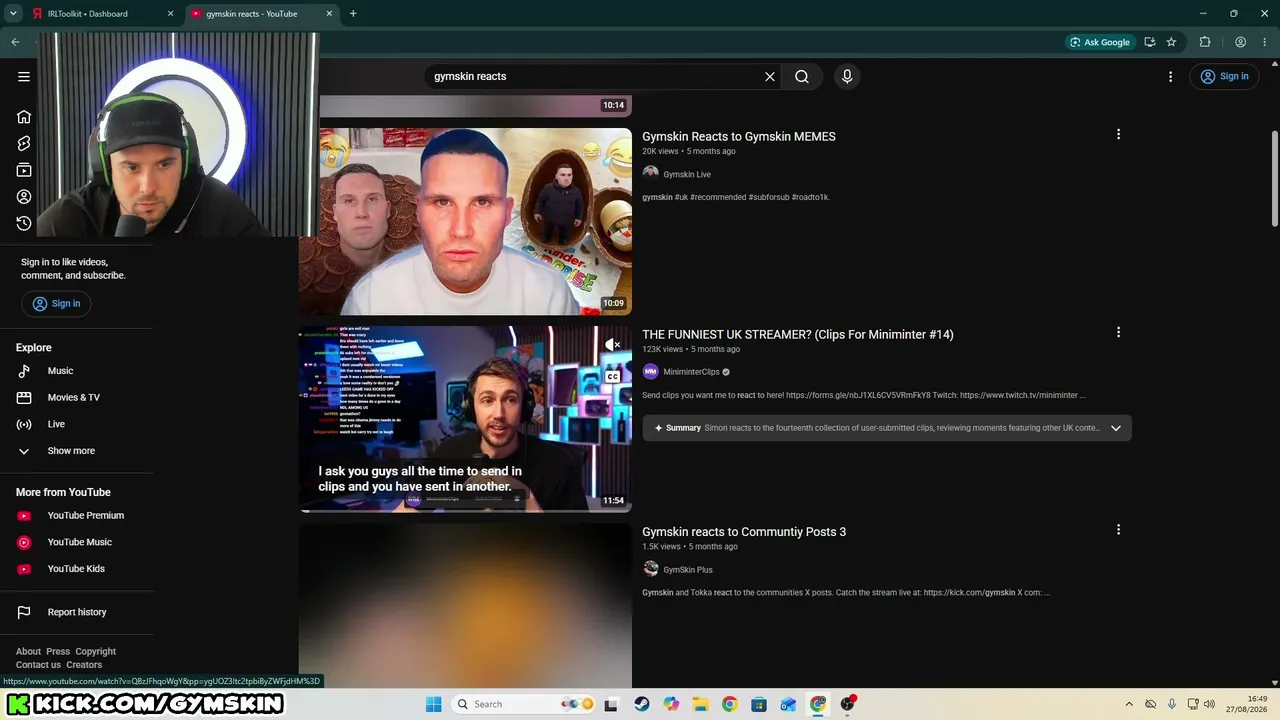Open File Explorer from the taskbar
This screenshot has width=1280, height=720.
click(x=700, y=704)
